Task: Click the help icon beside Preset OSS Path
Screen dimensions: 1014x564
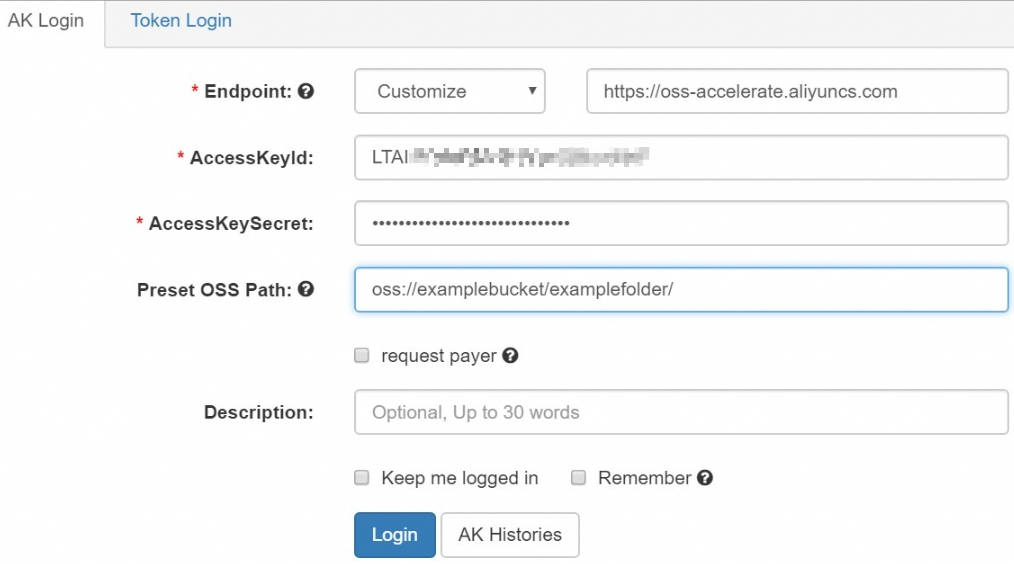Action: 307,289
